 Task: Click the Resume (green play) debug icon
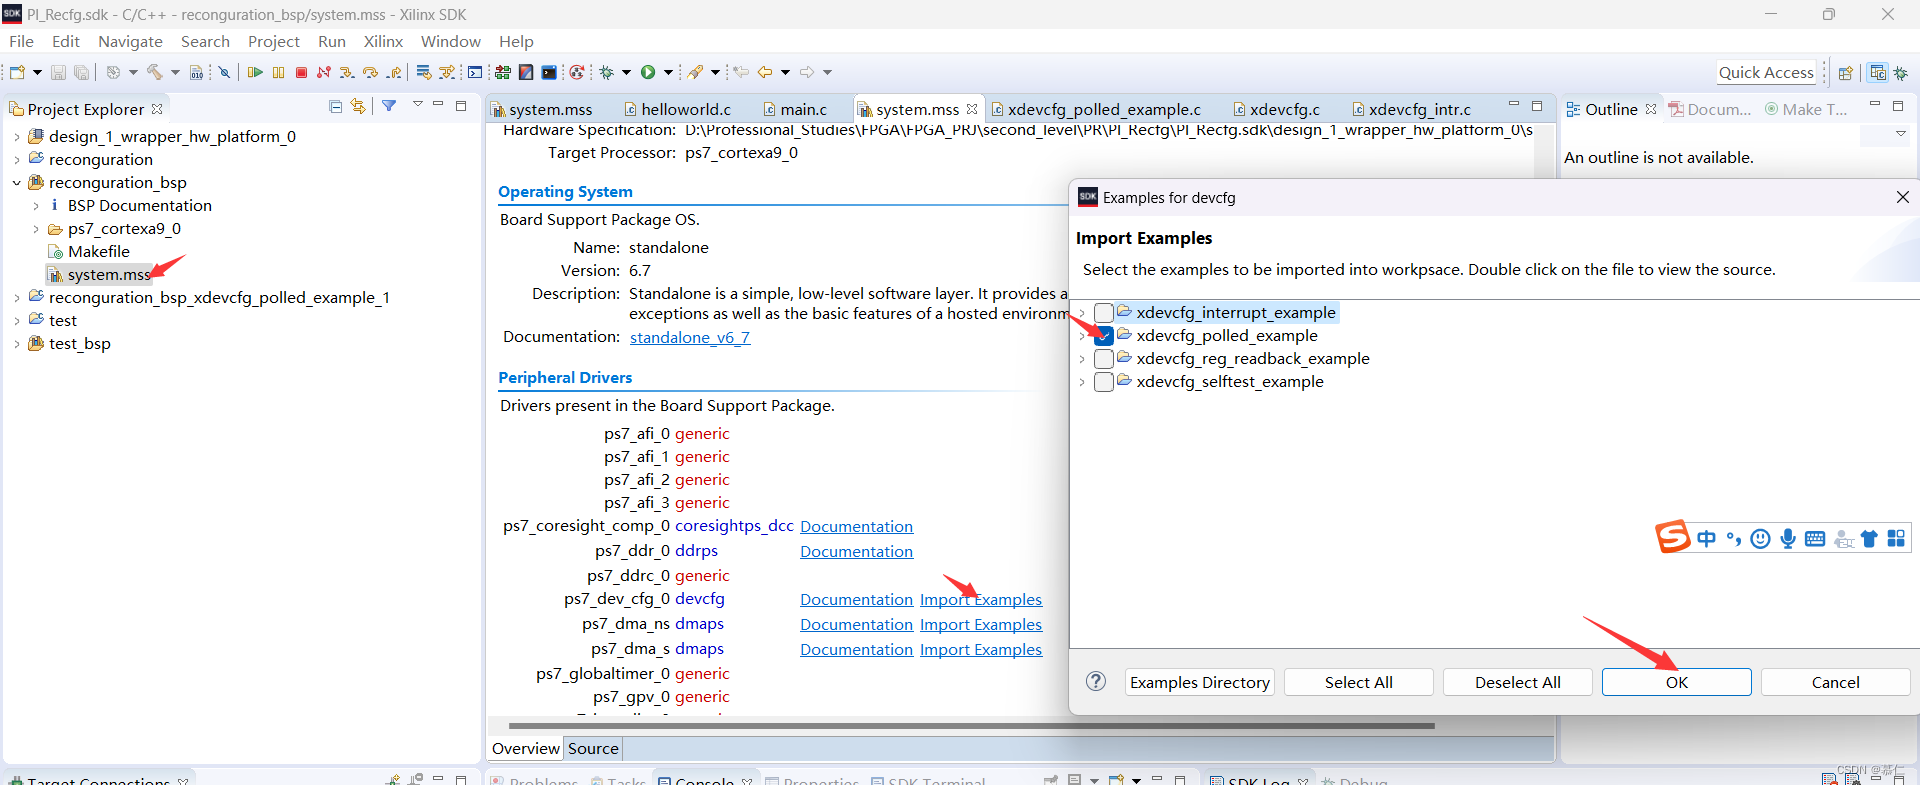point(255,72)
